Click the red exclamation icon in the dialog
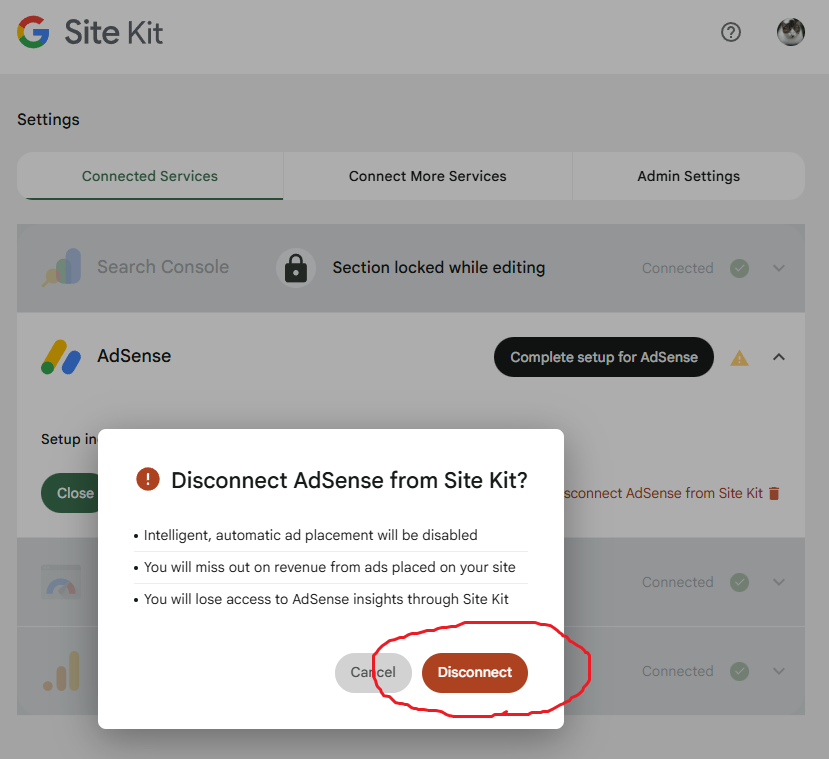 tap(148, 480)
